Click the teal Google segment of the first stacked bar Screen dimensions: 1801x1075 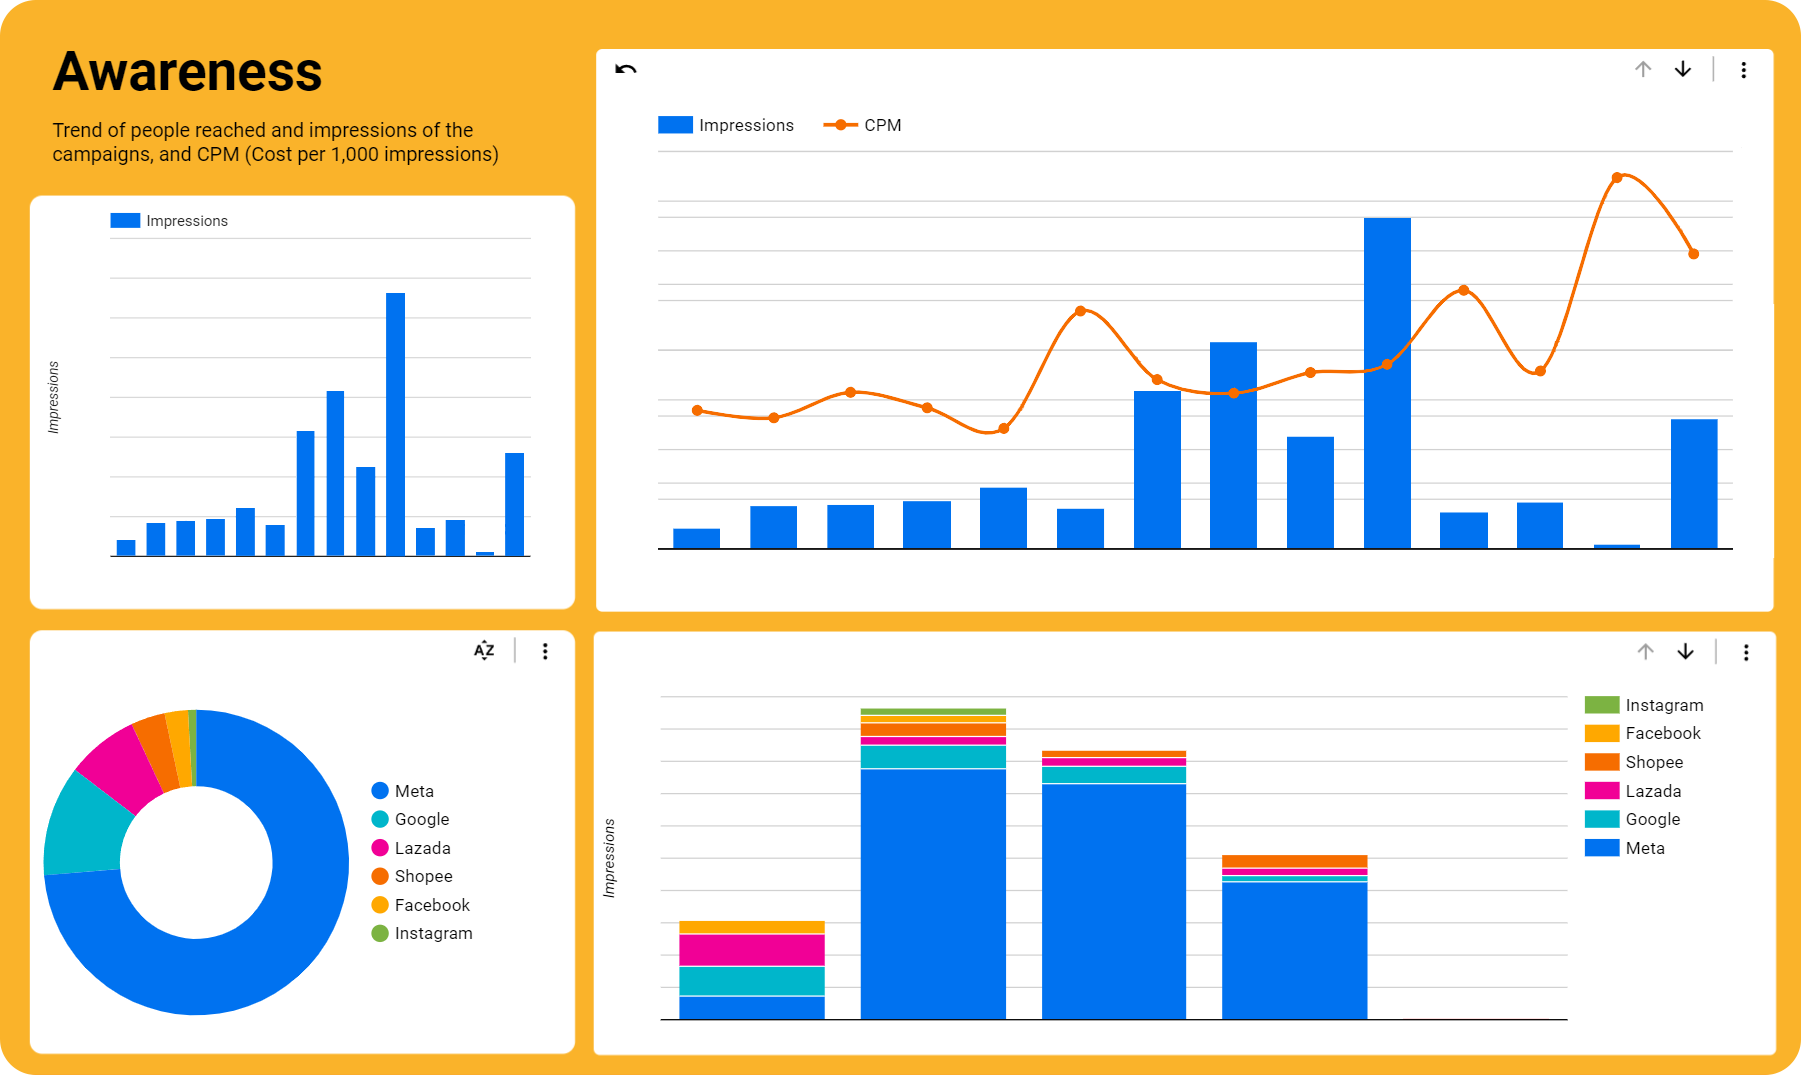(x=752, y=981)
